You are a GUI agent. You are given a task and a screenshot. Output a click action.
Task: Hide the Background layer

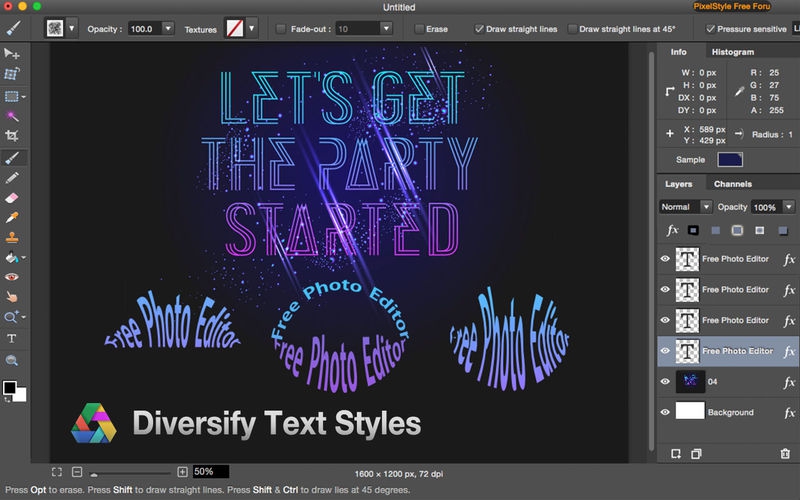tap(666, 412)
